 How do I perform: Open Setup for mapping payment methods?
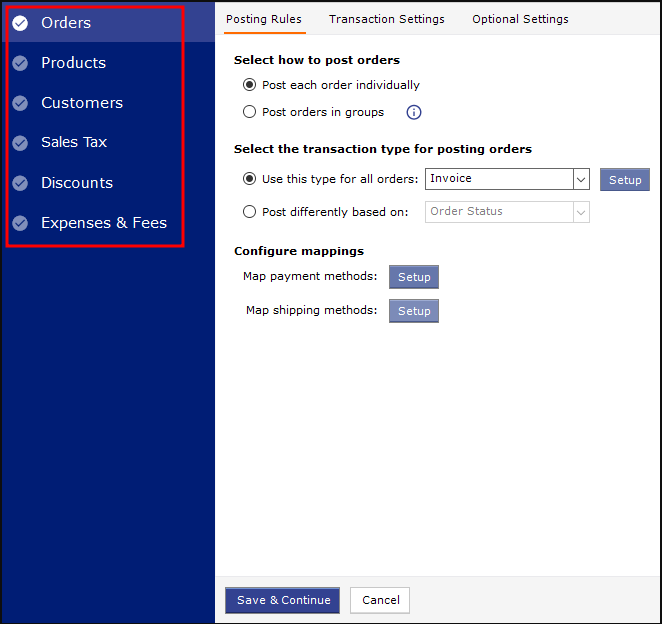414,277
